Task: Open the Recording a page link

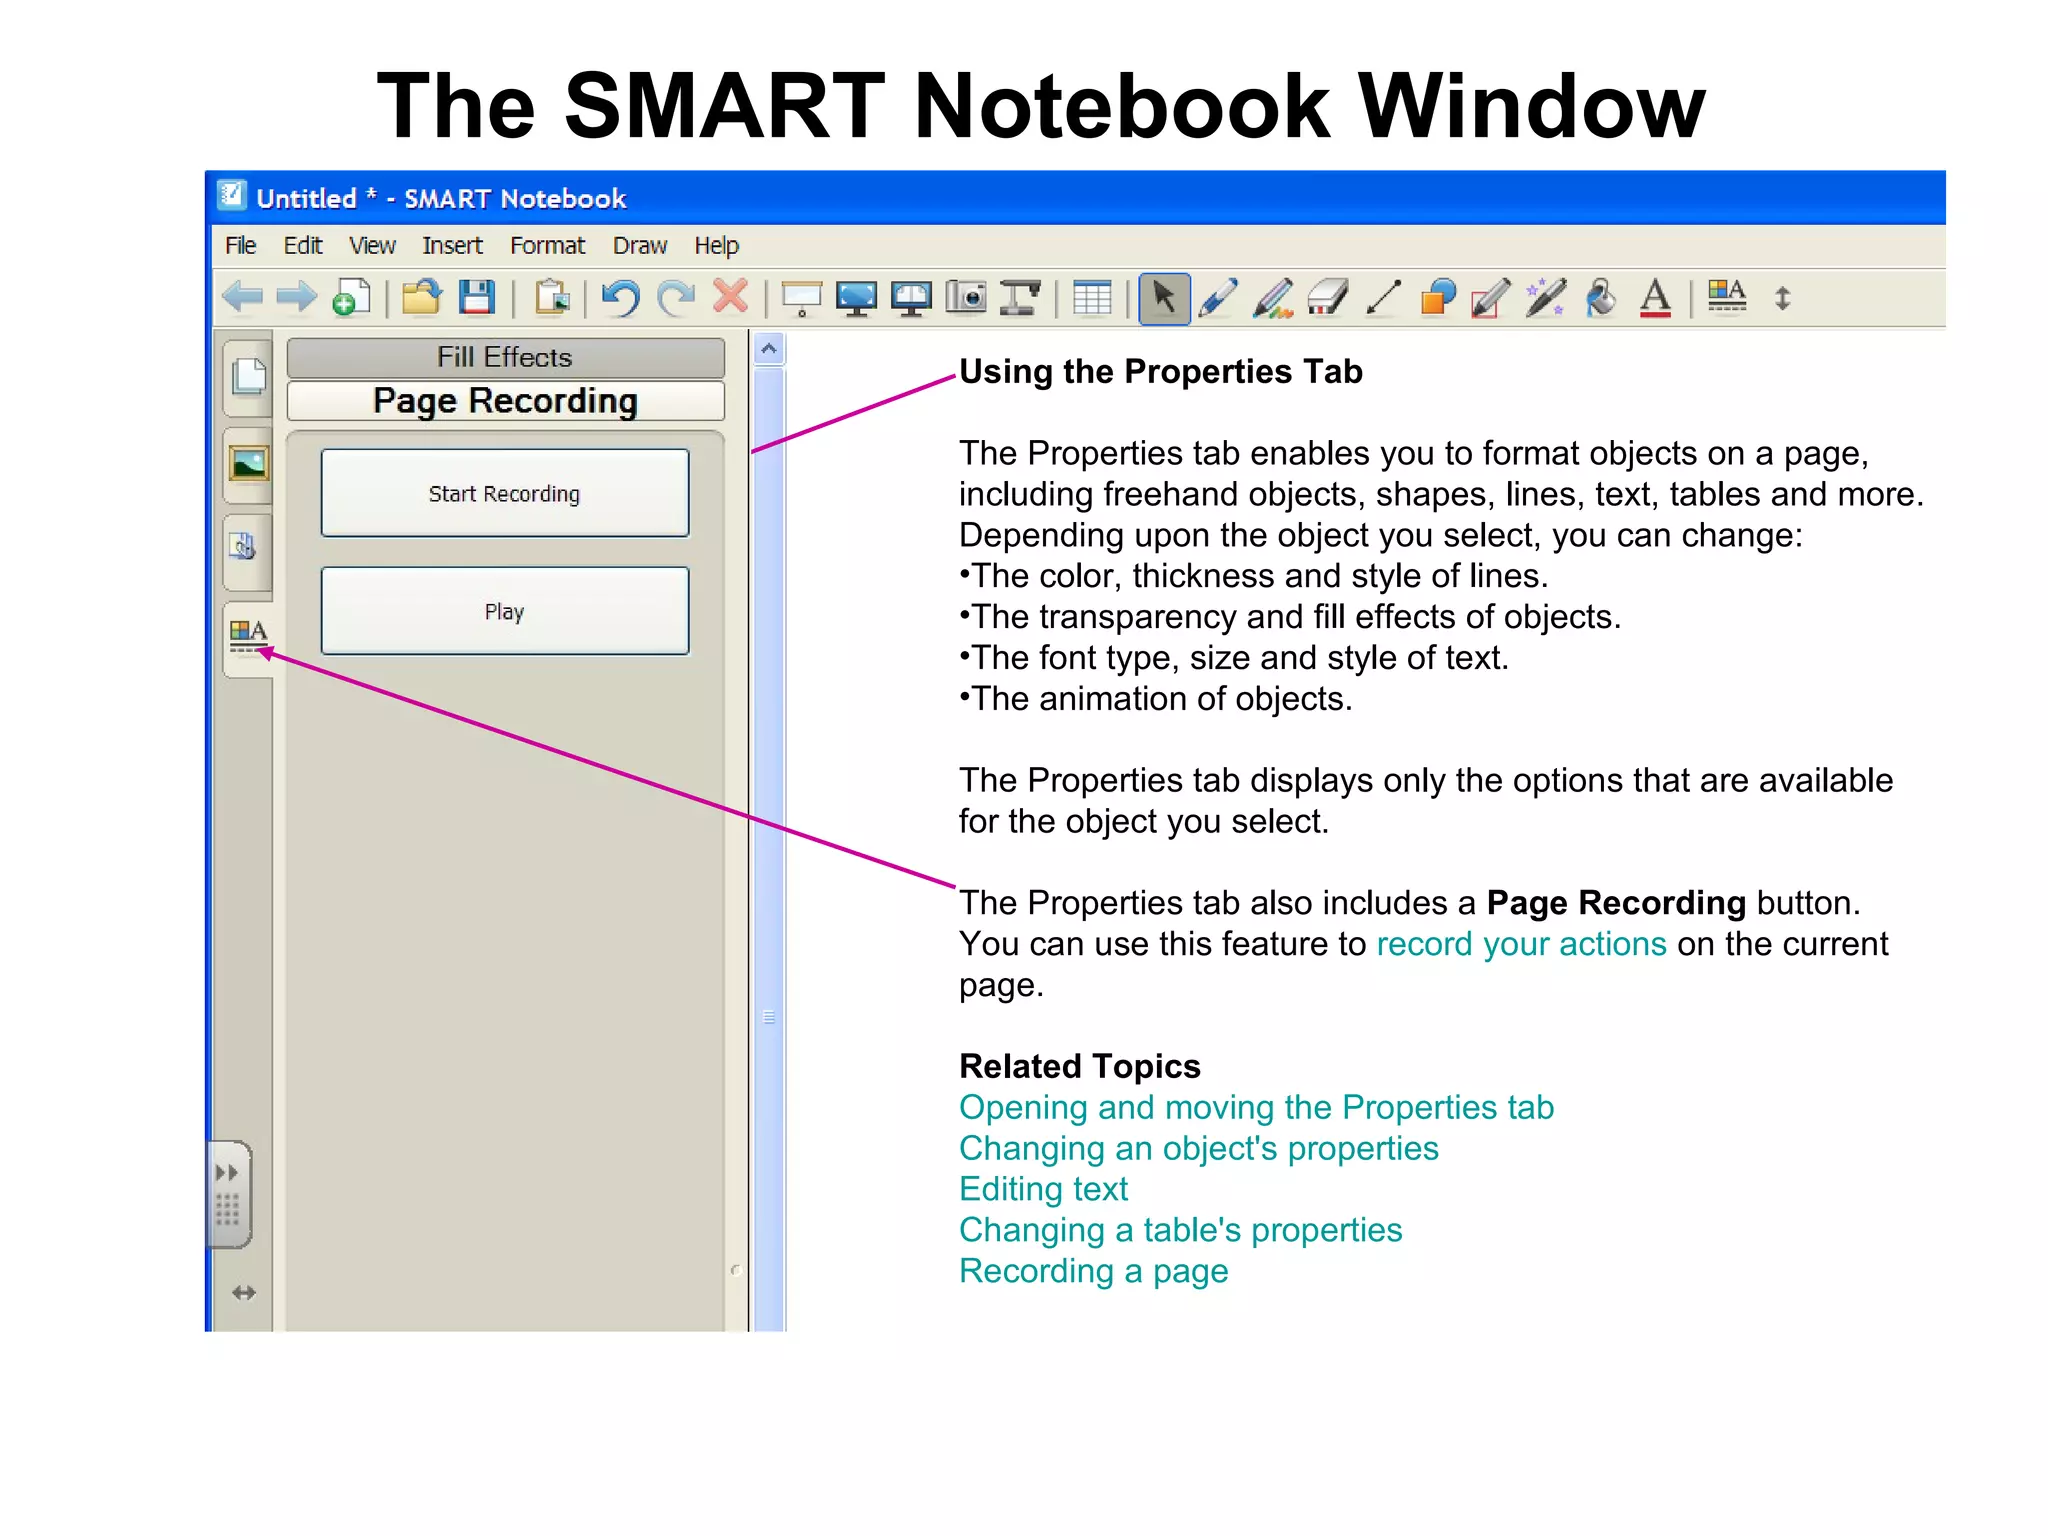Action: pyautogui.click(x=1093, y=1271)
